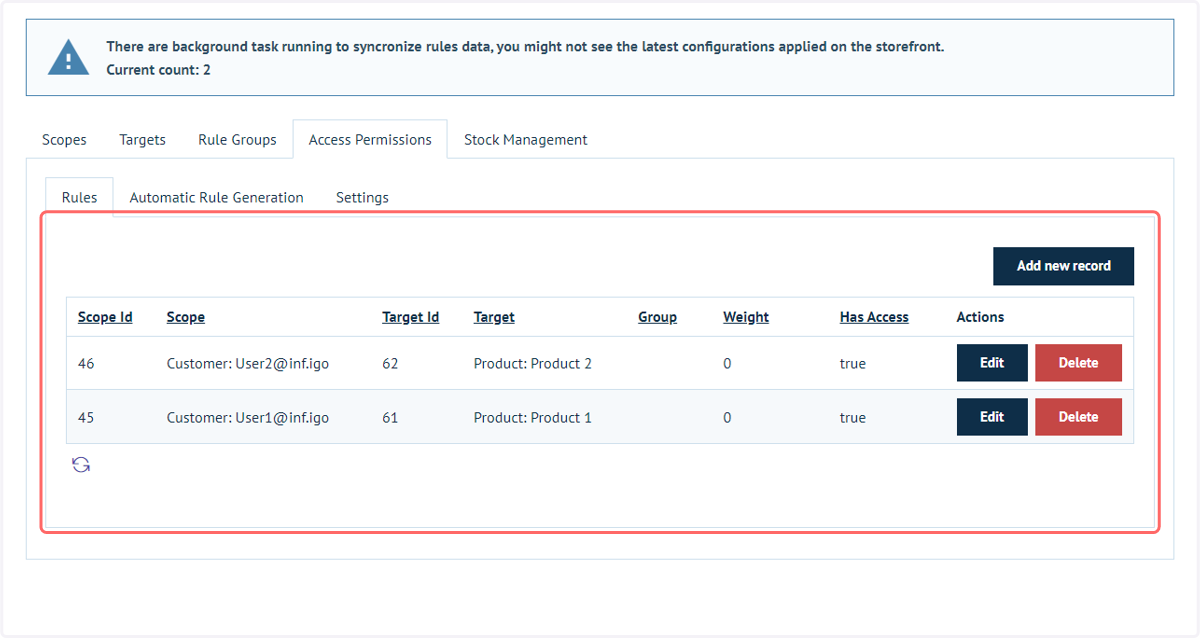Screen dimensions: 1200x638
Task: Edit the User1@inf.igo rule
Action: click(x=992, y=417)
